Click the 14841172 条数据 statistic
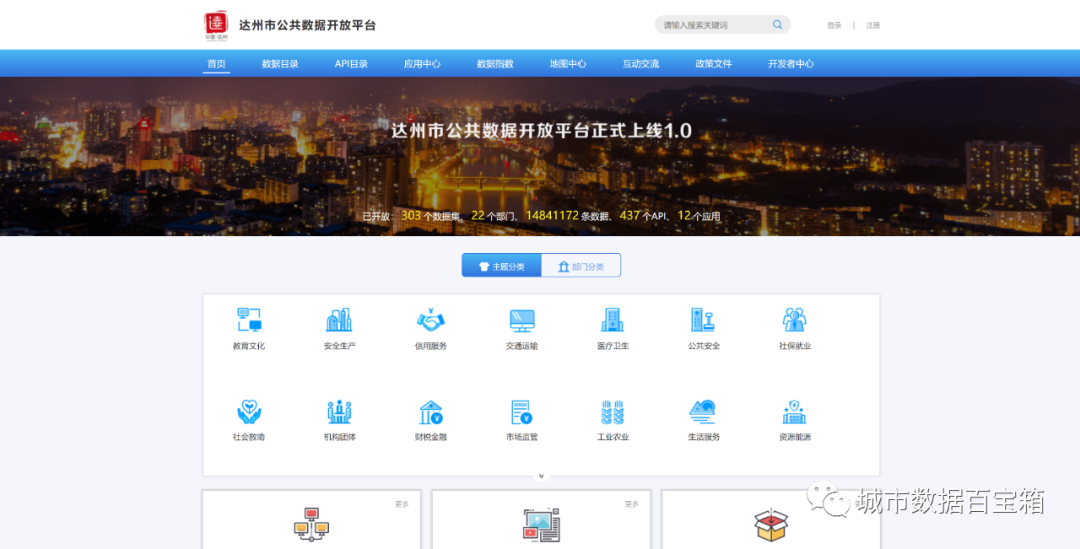The image size is (1080, 549). click(568, 216)
